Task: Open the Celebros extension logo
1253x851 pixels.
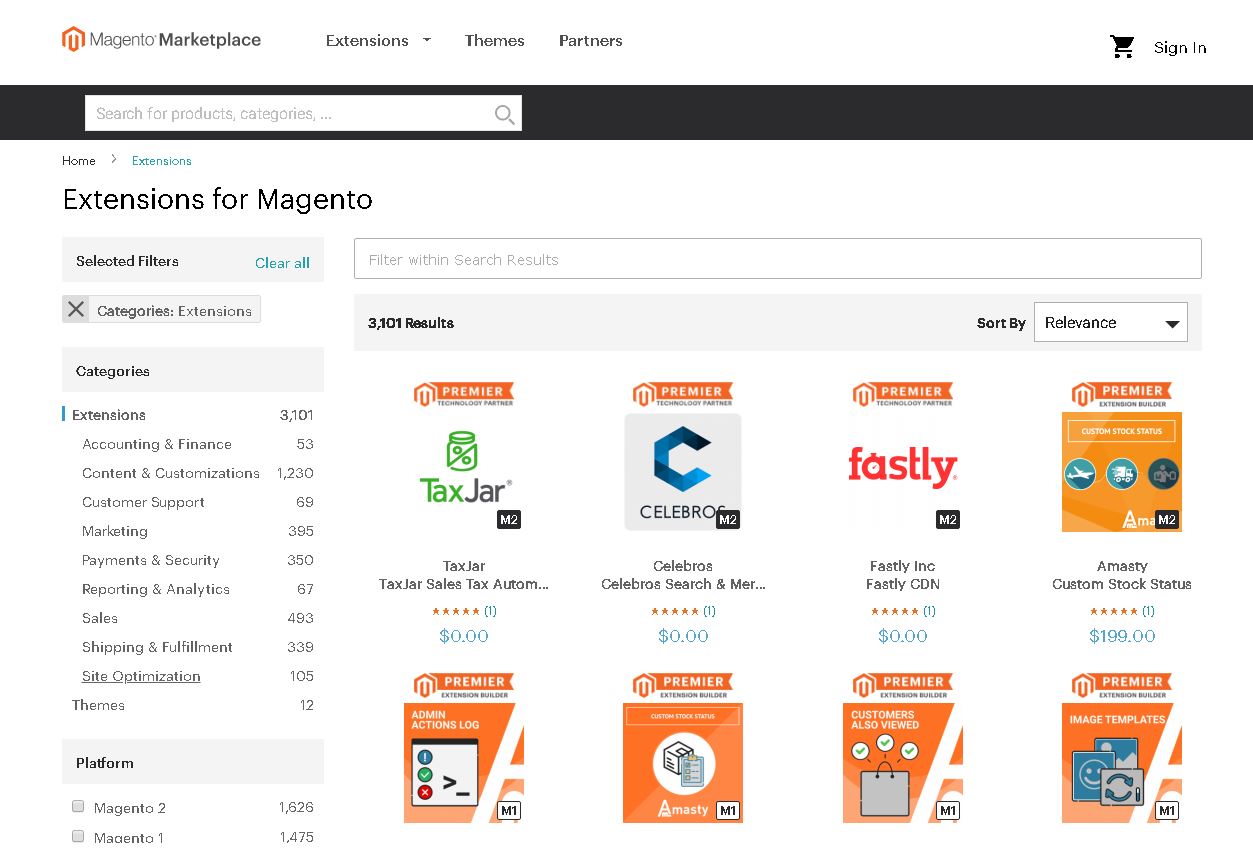Action: [x=683, y=472]
